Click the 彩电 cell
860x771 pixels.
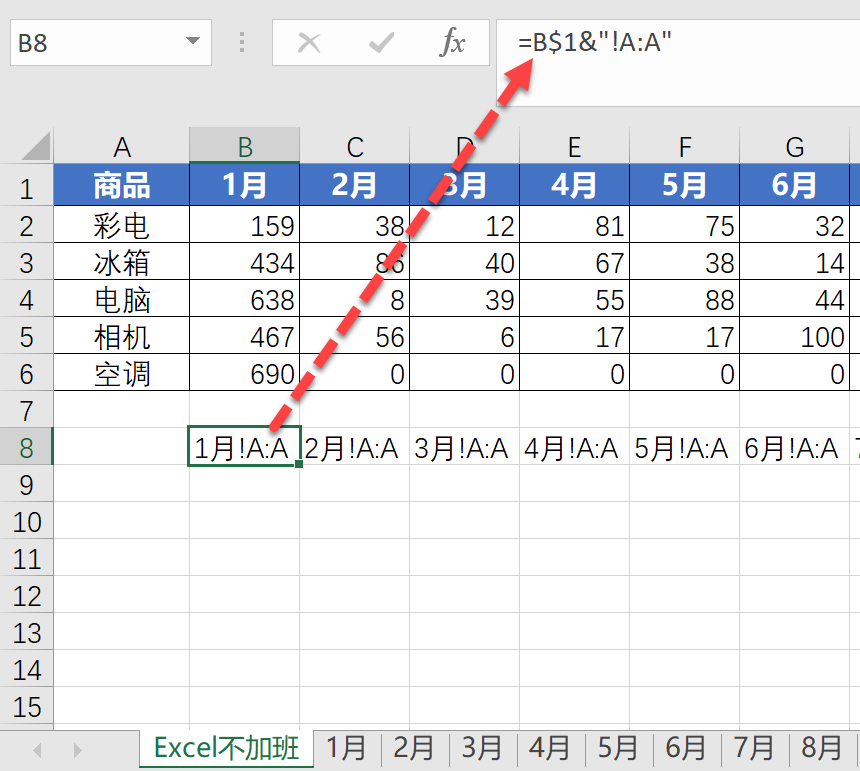click(x=122, y=225)
